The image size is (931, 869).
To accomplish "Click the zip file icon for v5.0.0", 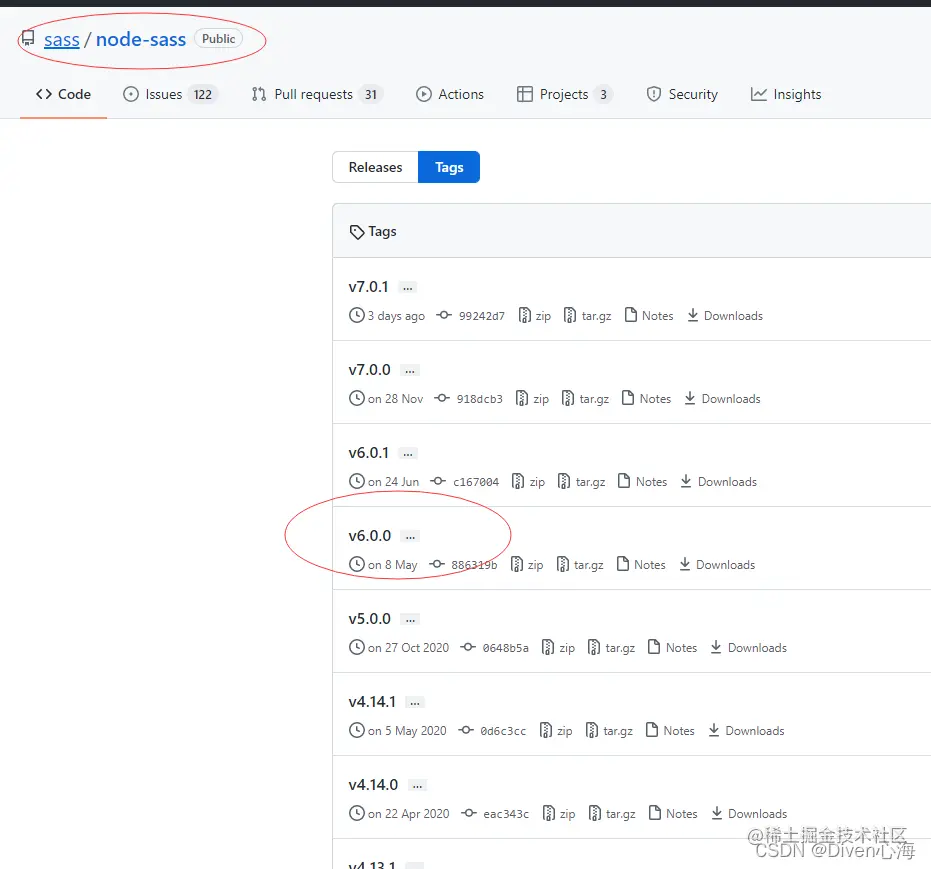I will pos(548,647).
